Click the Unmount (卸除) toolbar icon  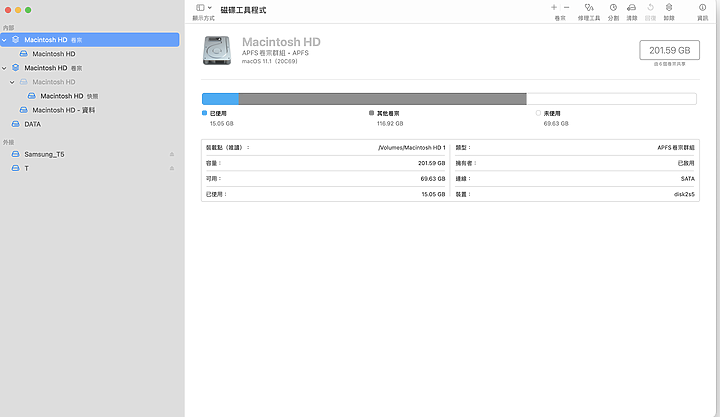669,7
